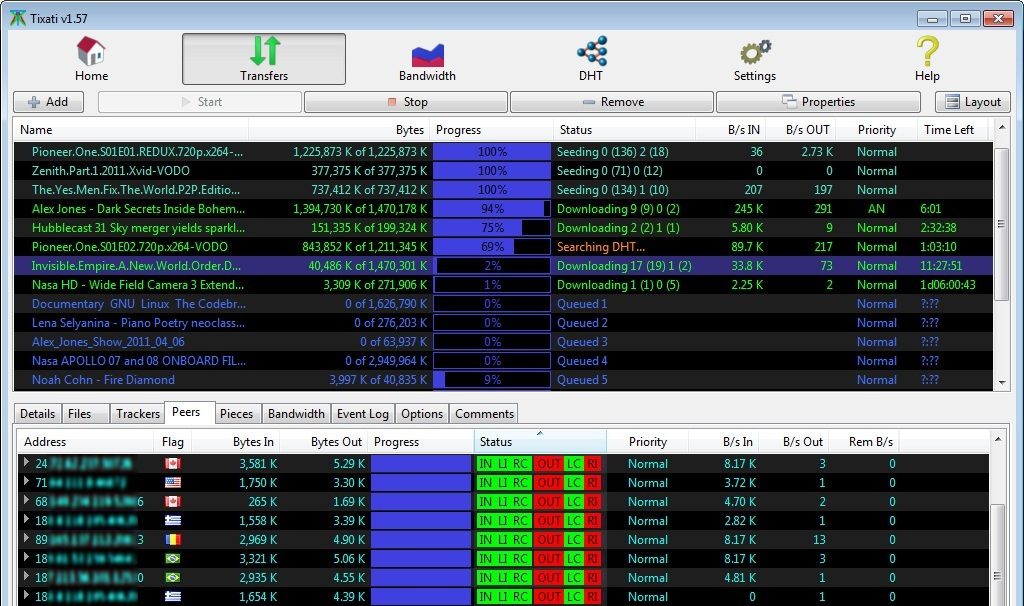This screenshot has height=606, width=1024.
Task: Expand the peer with 1,654 K bytes in
Action: [x=26, y=595]
